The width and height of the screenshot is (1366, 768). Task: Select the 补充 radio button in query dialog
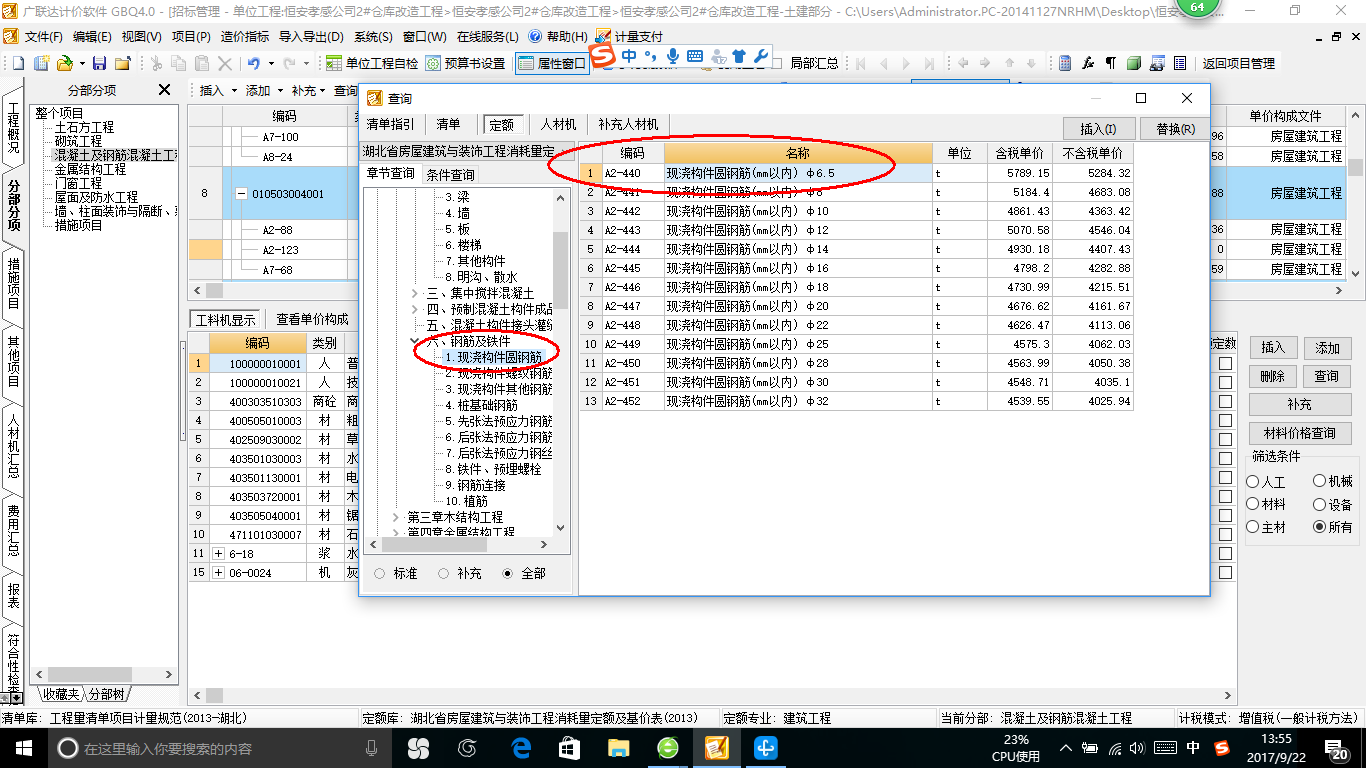(443, 574)
